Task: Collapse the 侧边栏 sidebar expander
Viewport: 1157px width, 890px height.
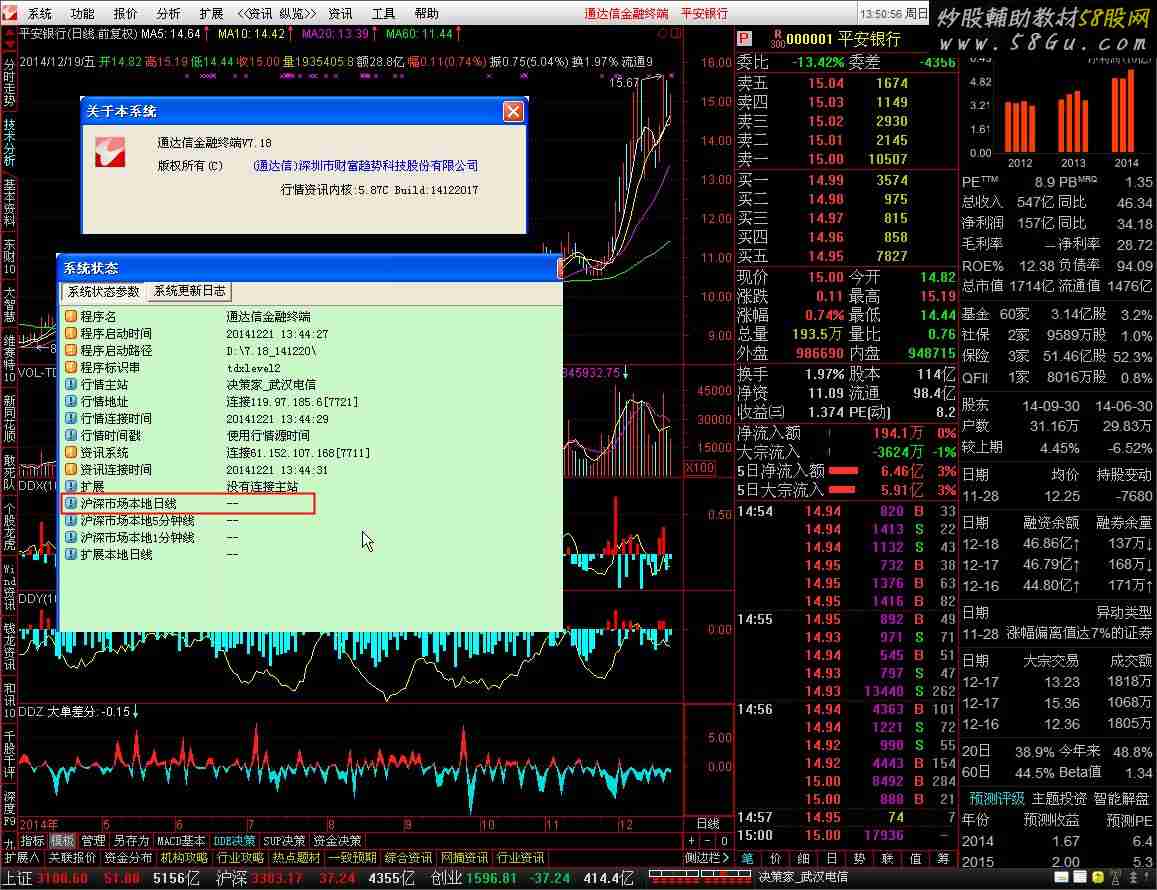Action: click(706, 858)
